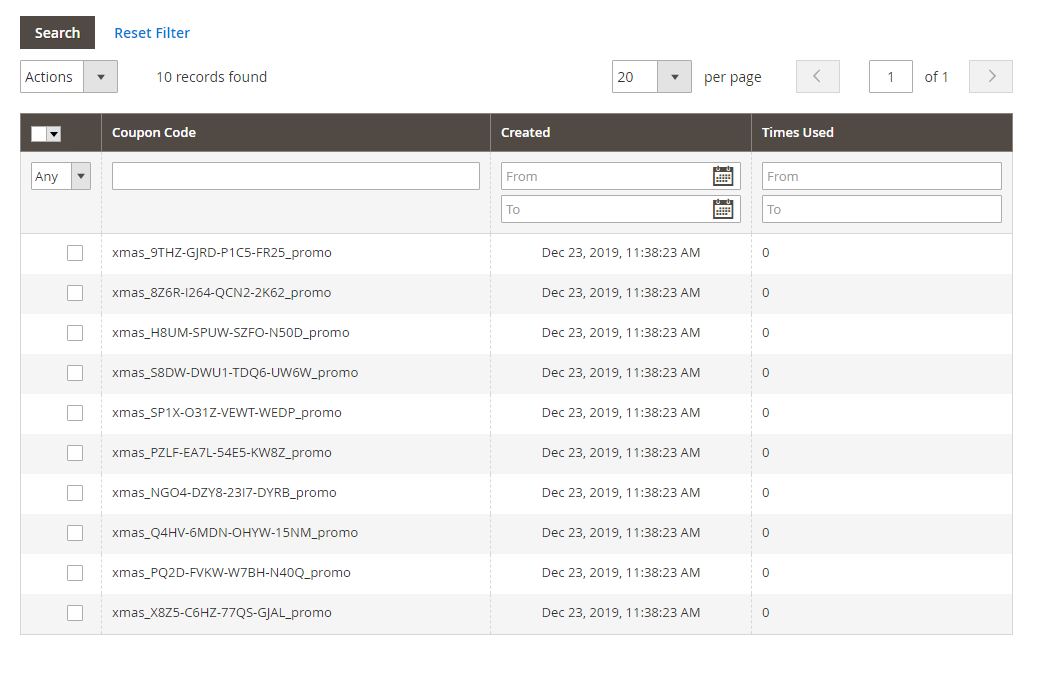This screenshot has width=1039, height=684.
Task: Check the xmas_Q4HV-6MDN-OHYW-15NM_promo row
Action: coord(75,533)
